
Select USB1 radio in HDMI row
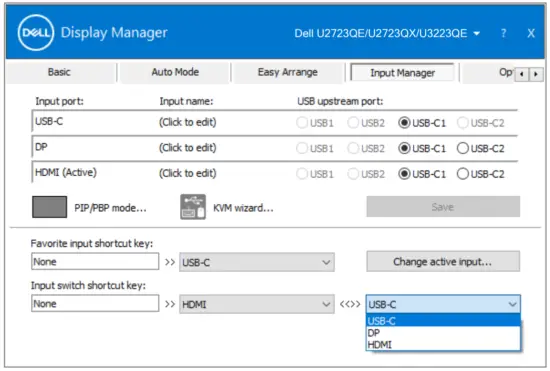click(302, 174)
